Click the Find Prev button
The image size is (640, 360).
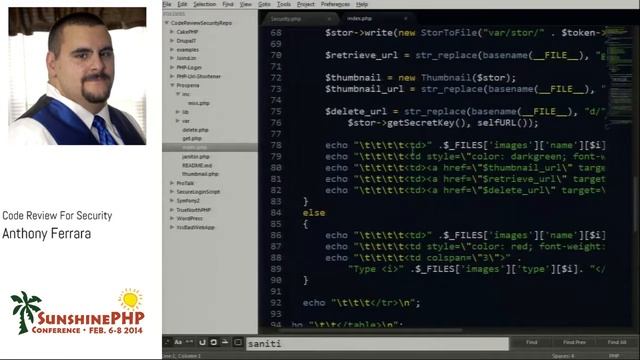[x=574, y=342]
